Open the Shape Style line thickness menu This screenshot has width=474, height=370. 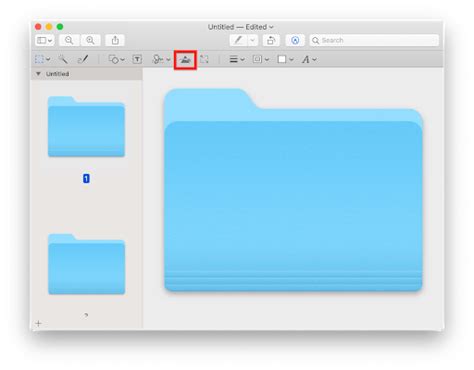[x=237, y=59]
